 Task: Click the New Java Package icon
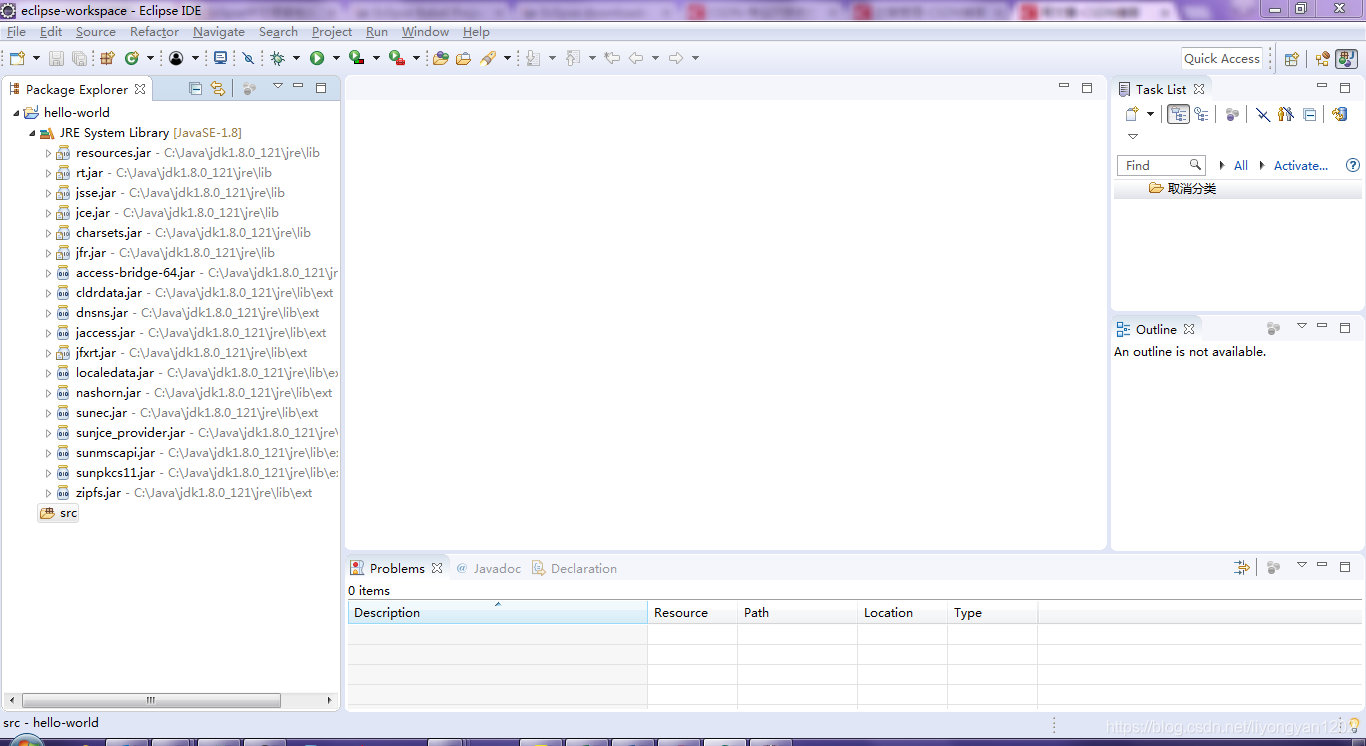[x=107, y=58]
